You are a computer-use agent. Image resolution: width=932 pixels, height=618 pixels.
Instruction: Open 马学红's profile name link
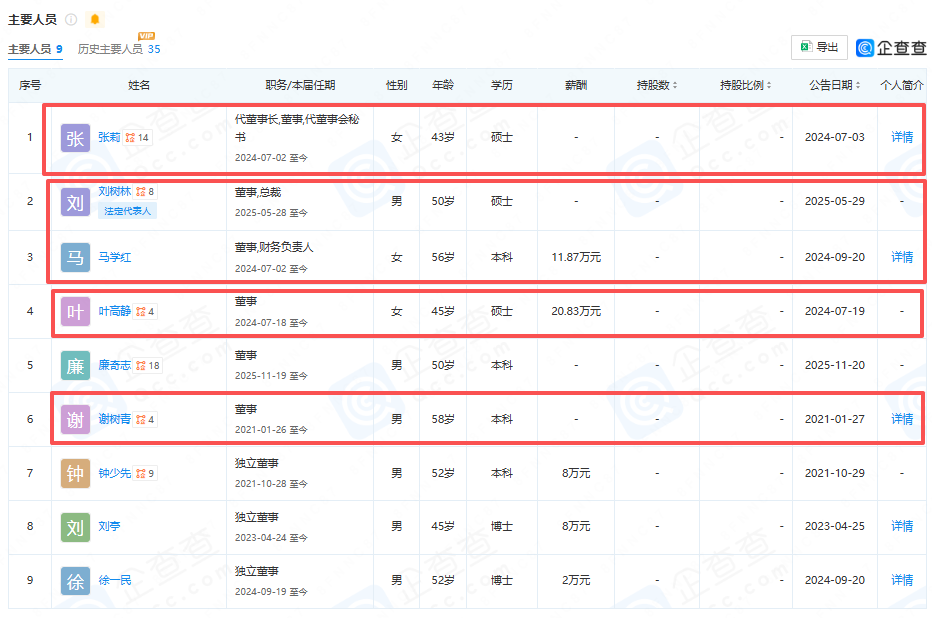click(114, 258)
